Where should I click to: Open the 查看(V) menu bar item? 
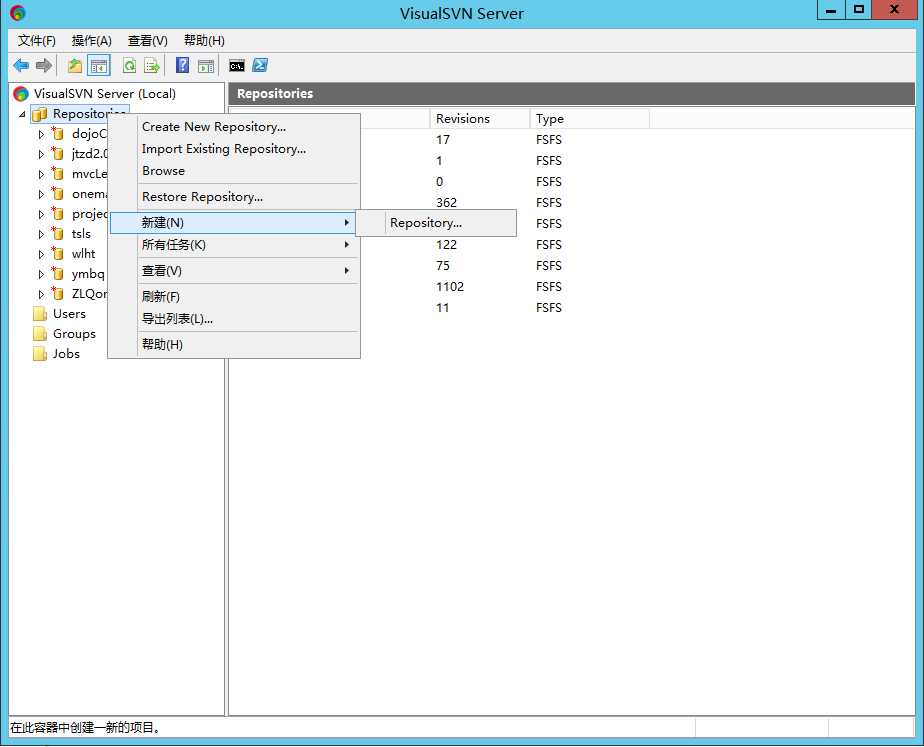click(147, 40)
